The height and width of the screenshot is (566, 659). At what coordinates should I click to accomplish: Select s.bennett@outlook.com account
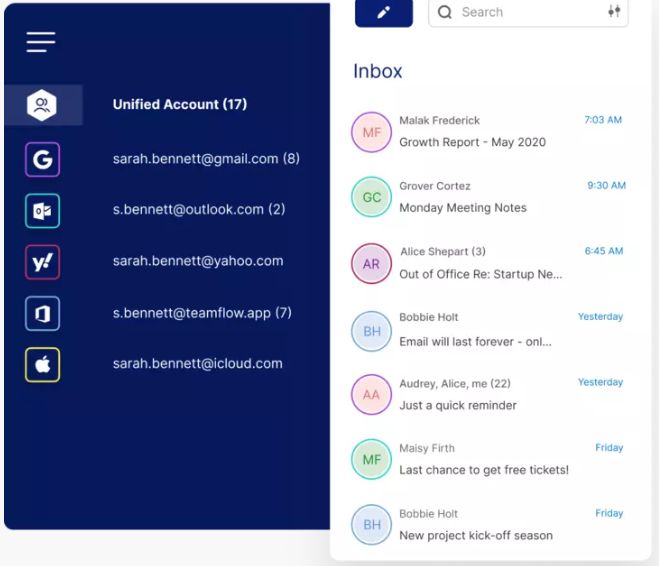198,210
